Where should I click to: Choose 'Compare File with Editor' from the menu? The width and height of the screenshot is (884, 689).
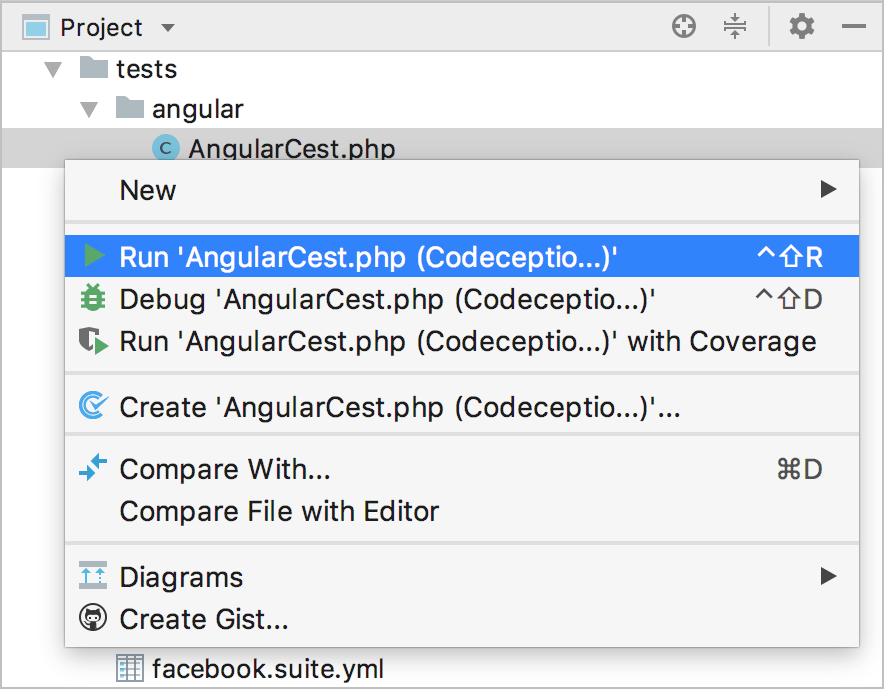pos(278,511)
